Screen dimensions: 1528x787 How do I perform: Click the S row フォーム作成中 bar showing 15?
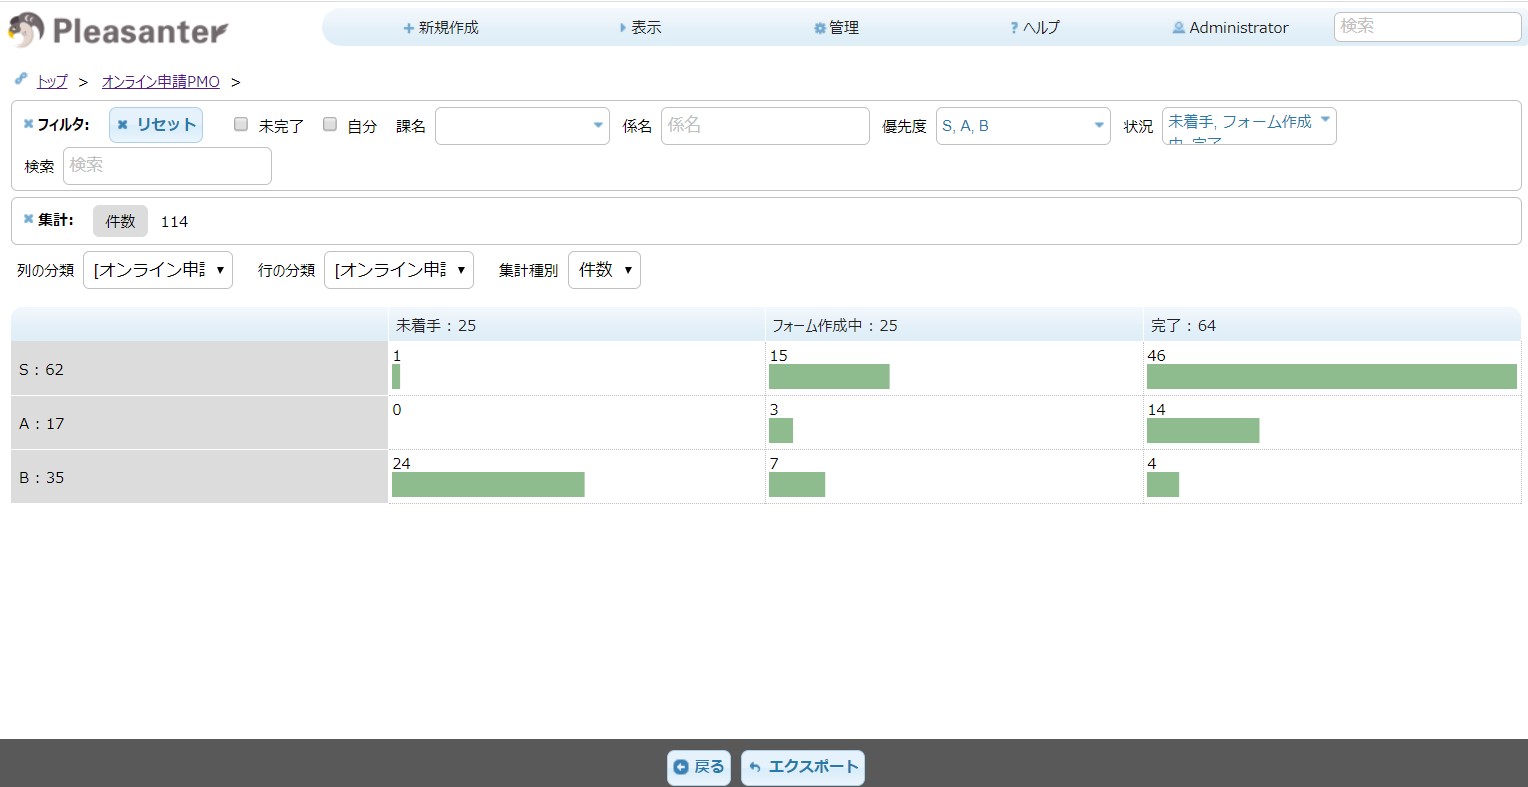click(829, 376)
